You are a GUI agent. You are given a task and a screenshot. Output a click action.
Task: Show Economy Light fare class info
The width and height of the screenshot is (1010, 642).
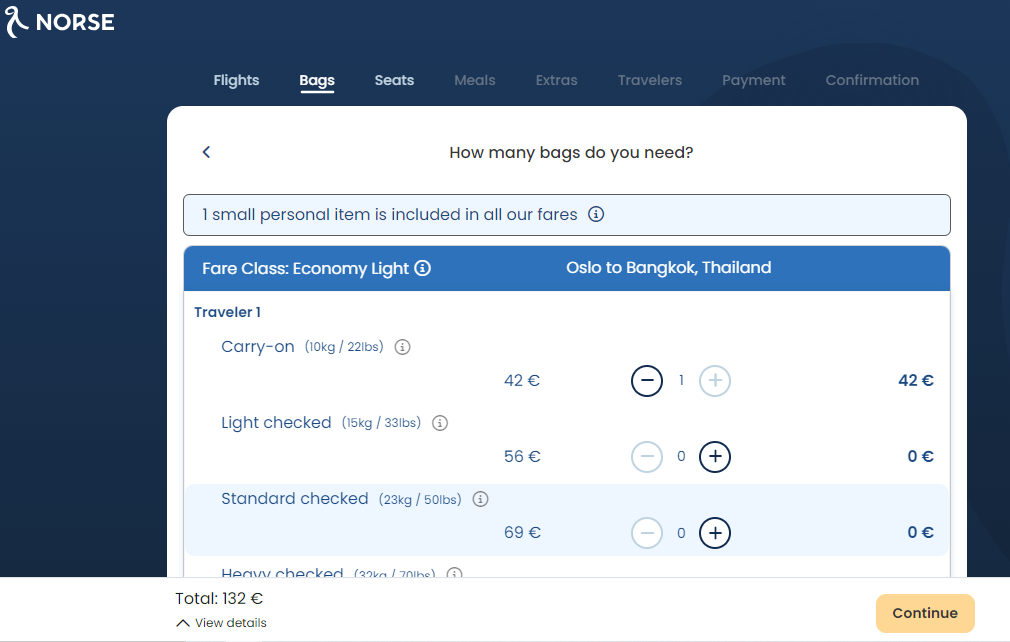[423, 268]
